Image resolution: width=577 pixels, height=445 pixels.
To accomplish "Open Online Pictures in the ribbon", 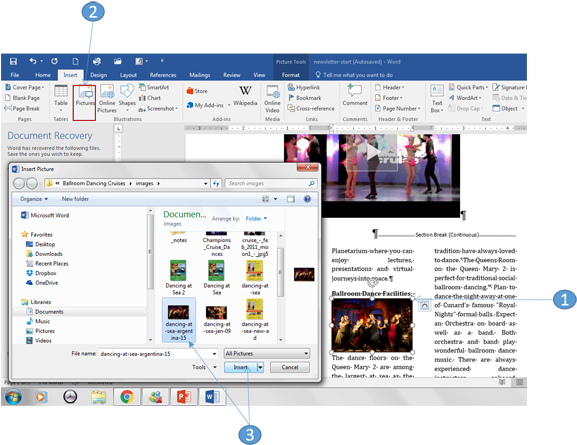I will pos(107,99).
